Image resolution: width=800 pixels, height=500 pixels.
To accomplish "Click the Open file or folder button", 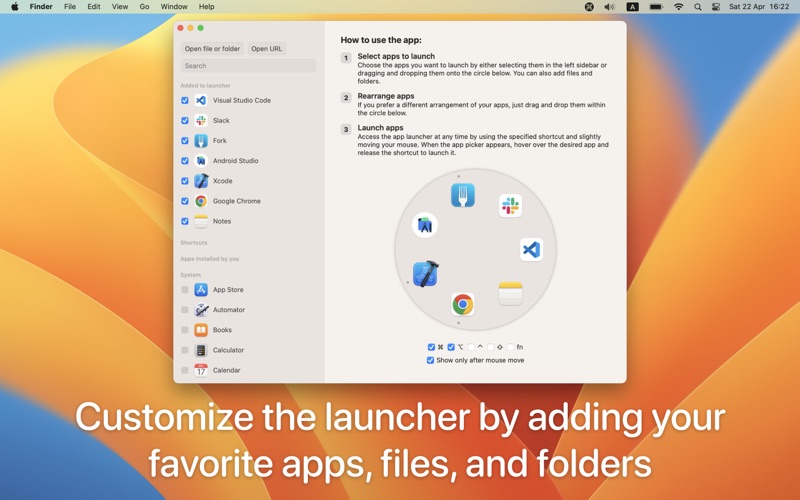I will [212, 49].
